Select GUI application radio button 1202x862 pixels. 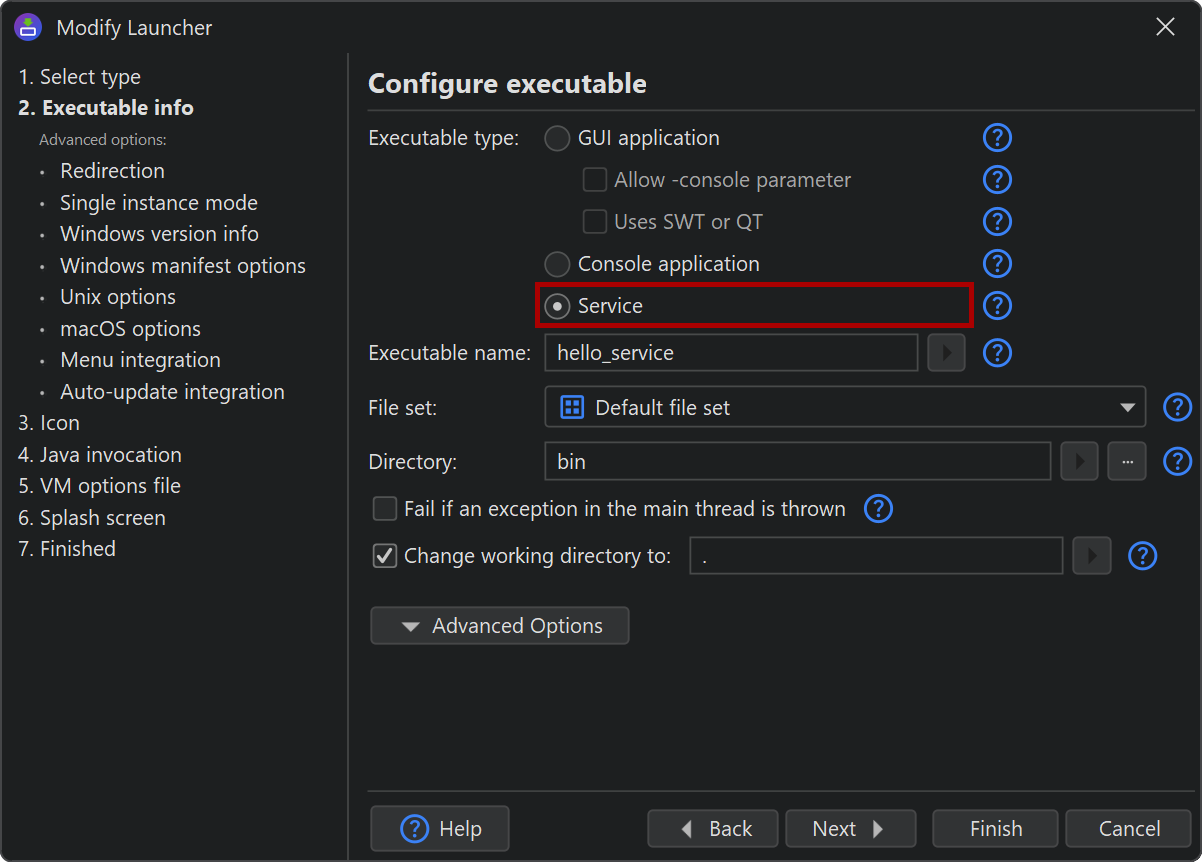click(x=557, y=139)
